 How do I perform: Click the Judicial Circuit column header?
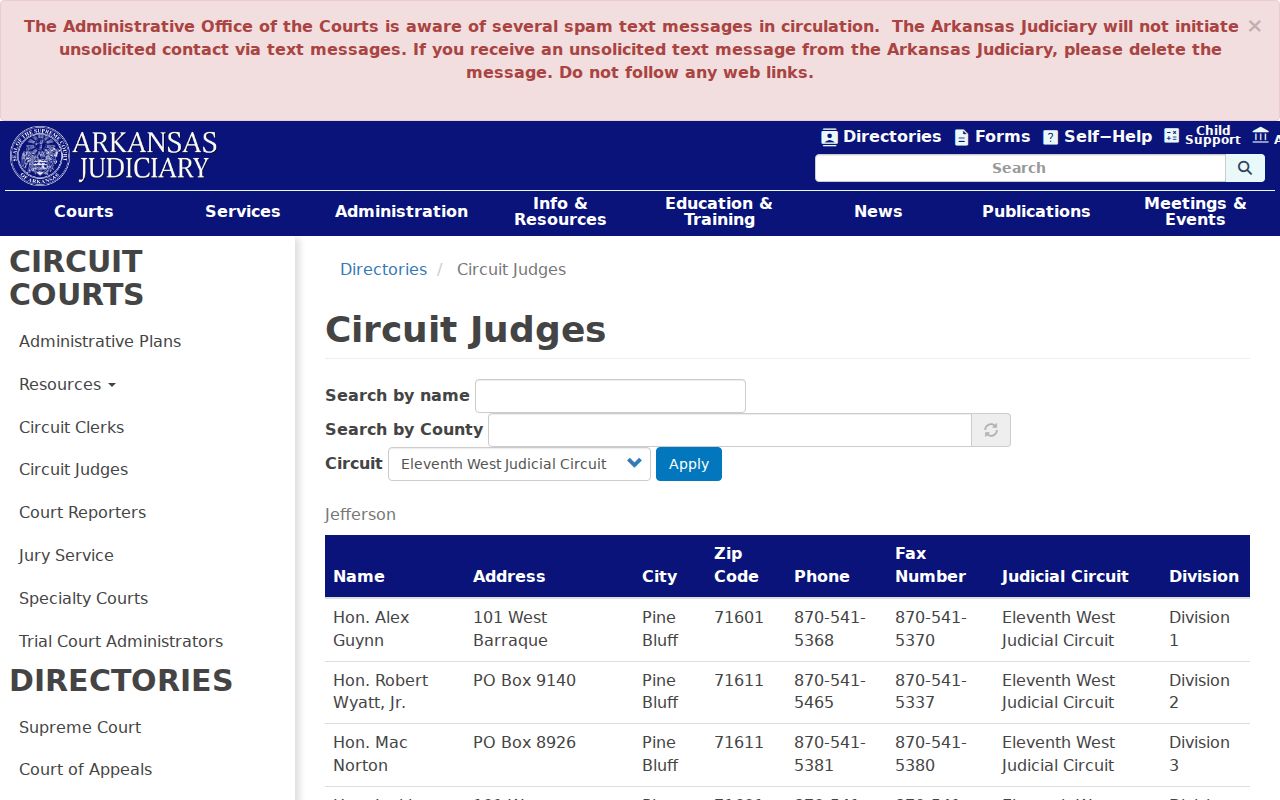pos(1065,576)
